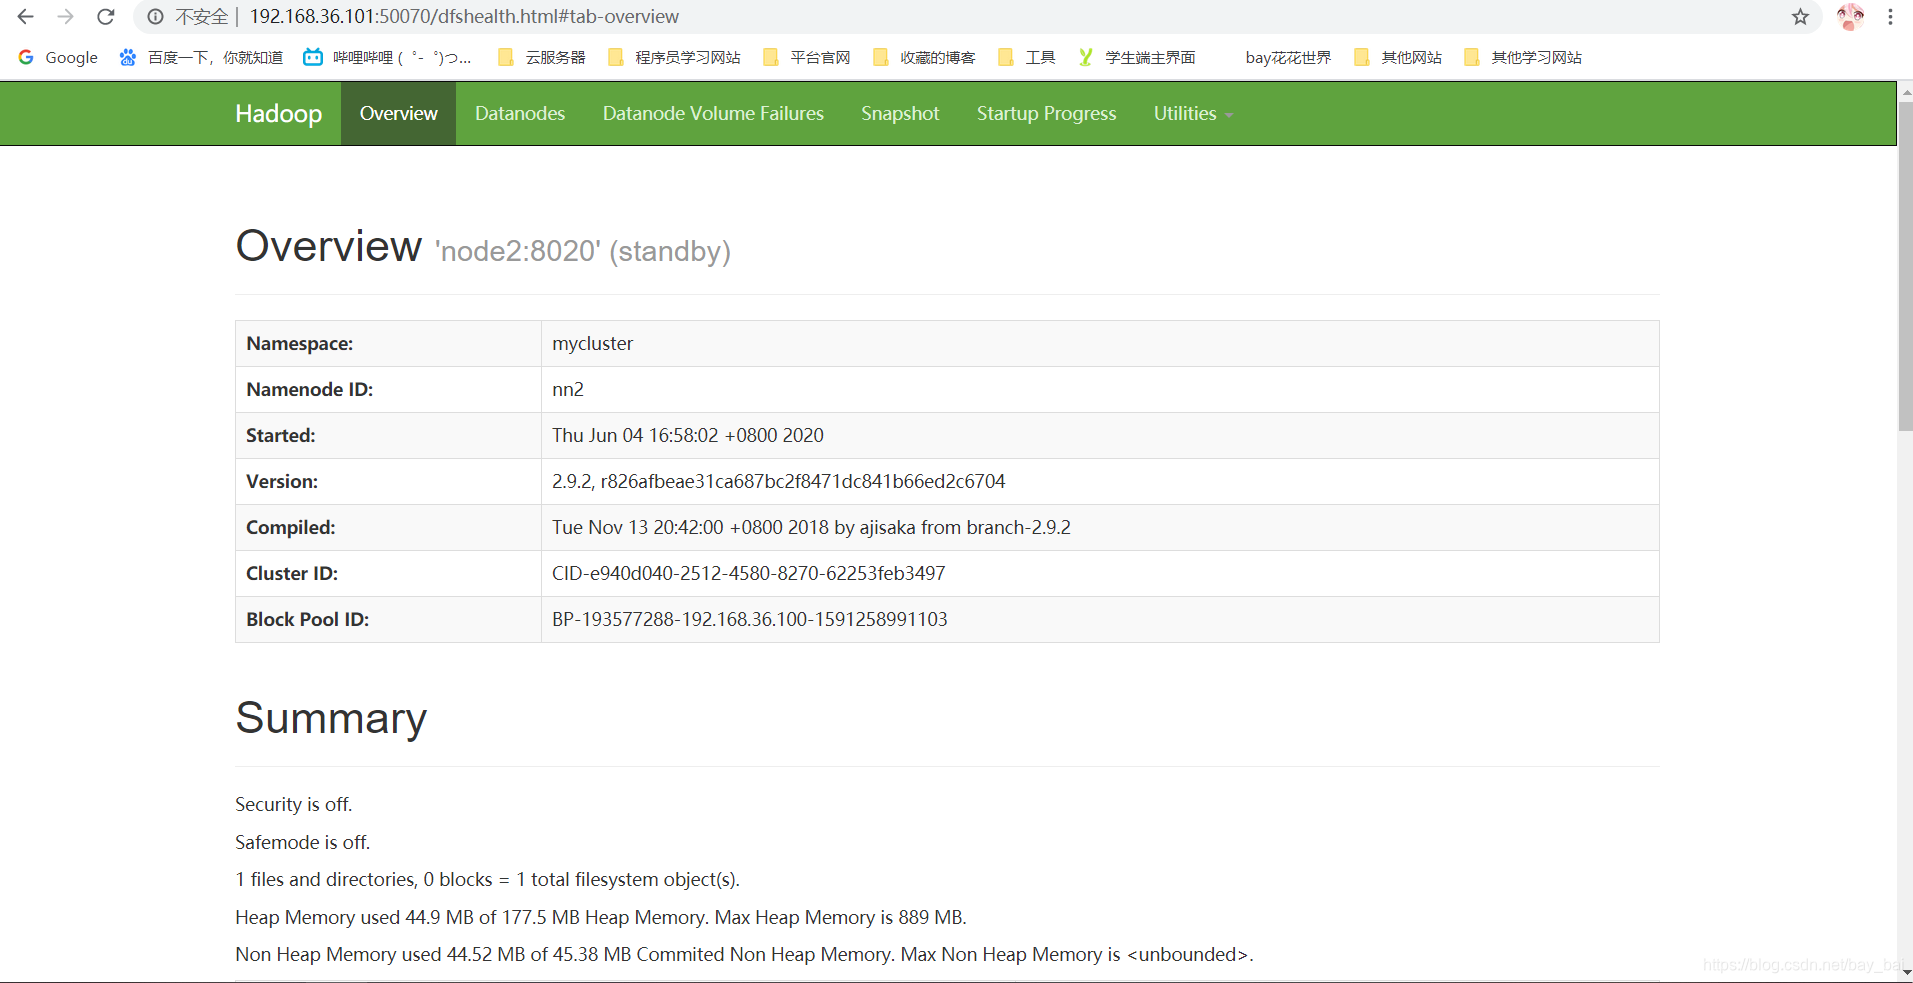Click the 'node2:8020' (standby) subtitle
1913x983 pixels.
pyautogui.click(x=583, y=251)
